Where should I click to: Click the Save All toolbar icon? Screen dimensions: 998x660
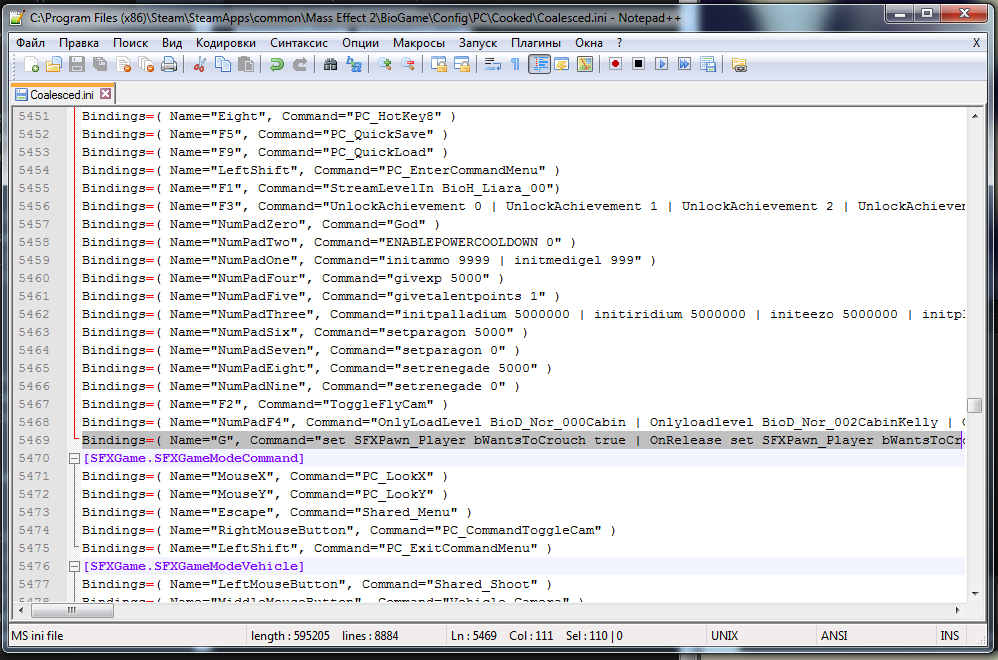(100, 64)
